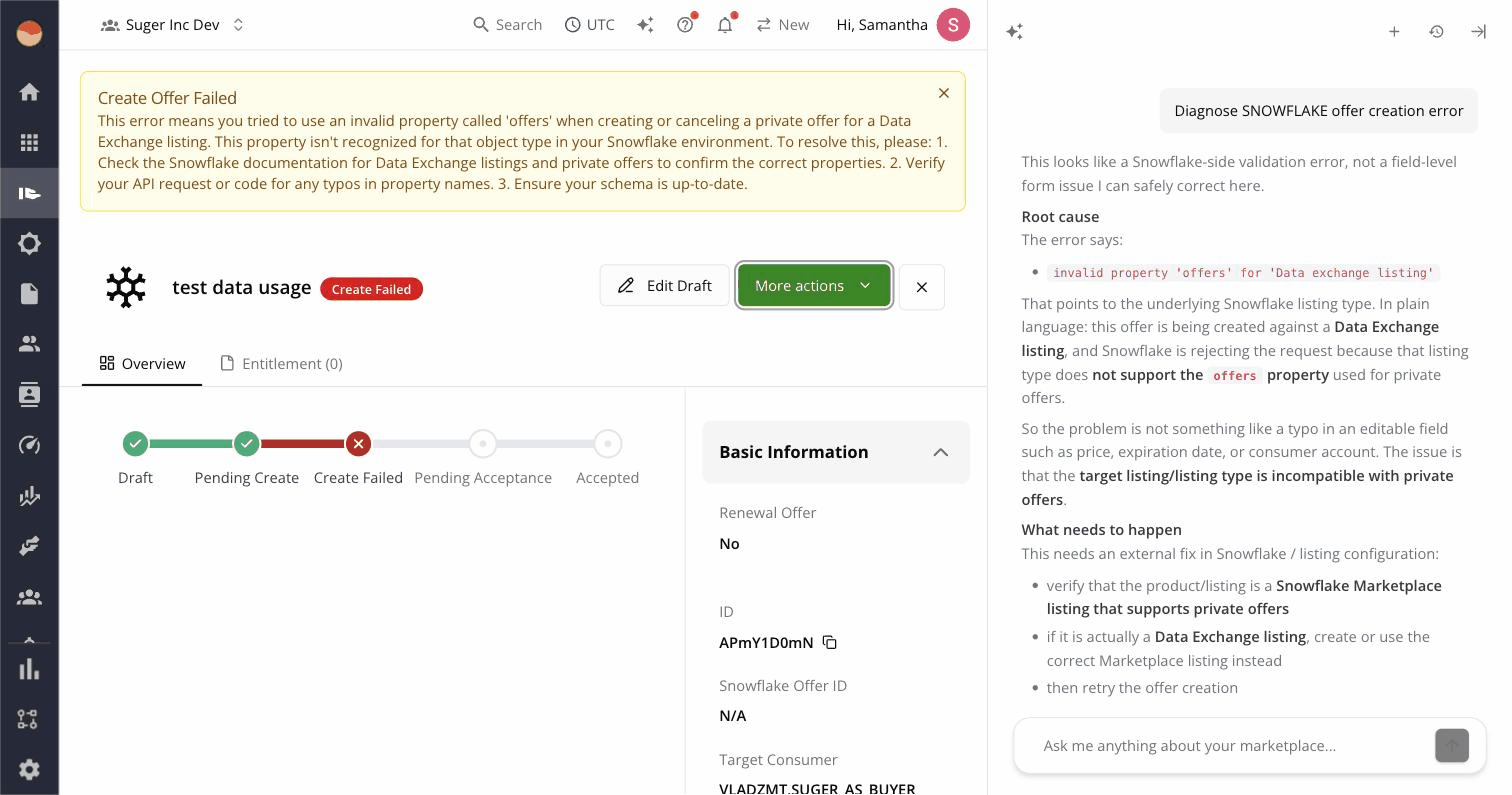
Task: Click the Snowflake Offer ID N/A value
Action: (733, 715)
